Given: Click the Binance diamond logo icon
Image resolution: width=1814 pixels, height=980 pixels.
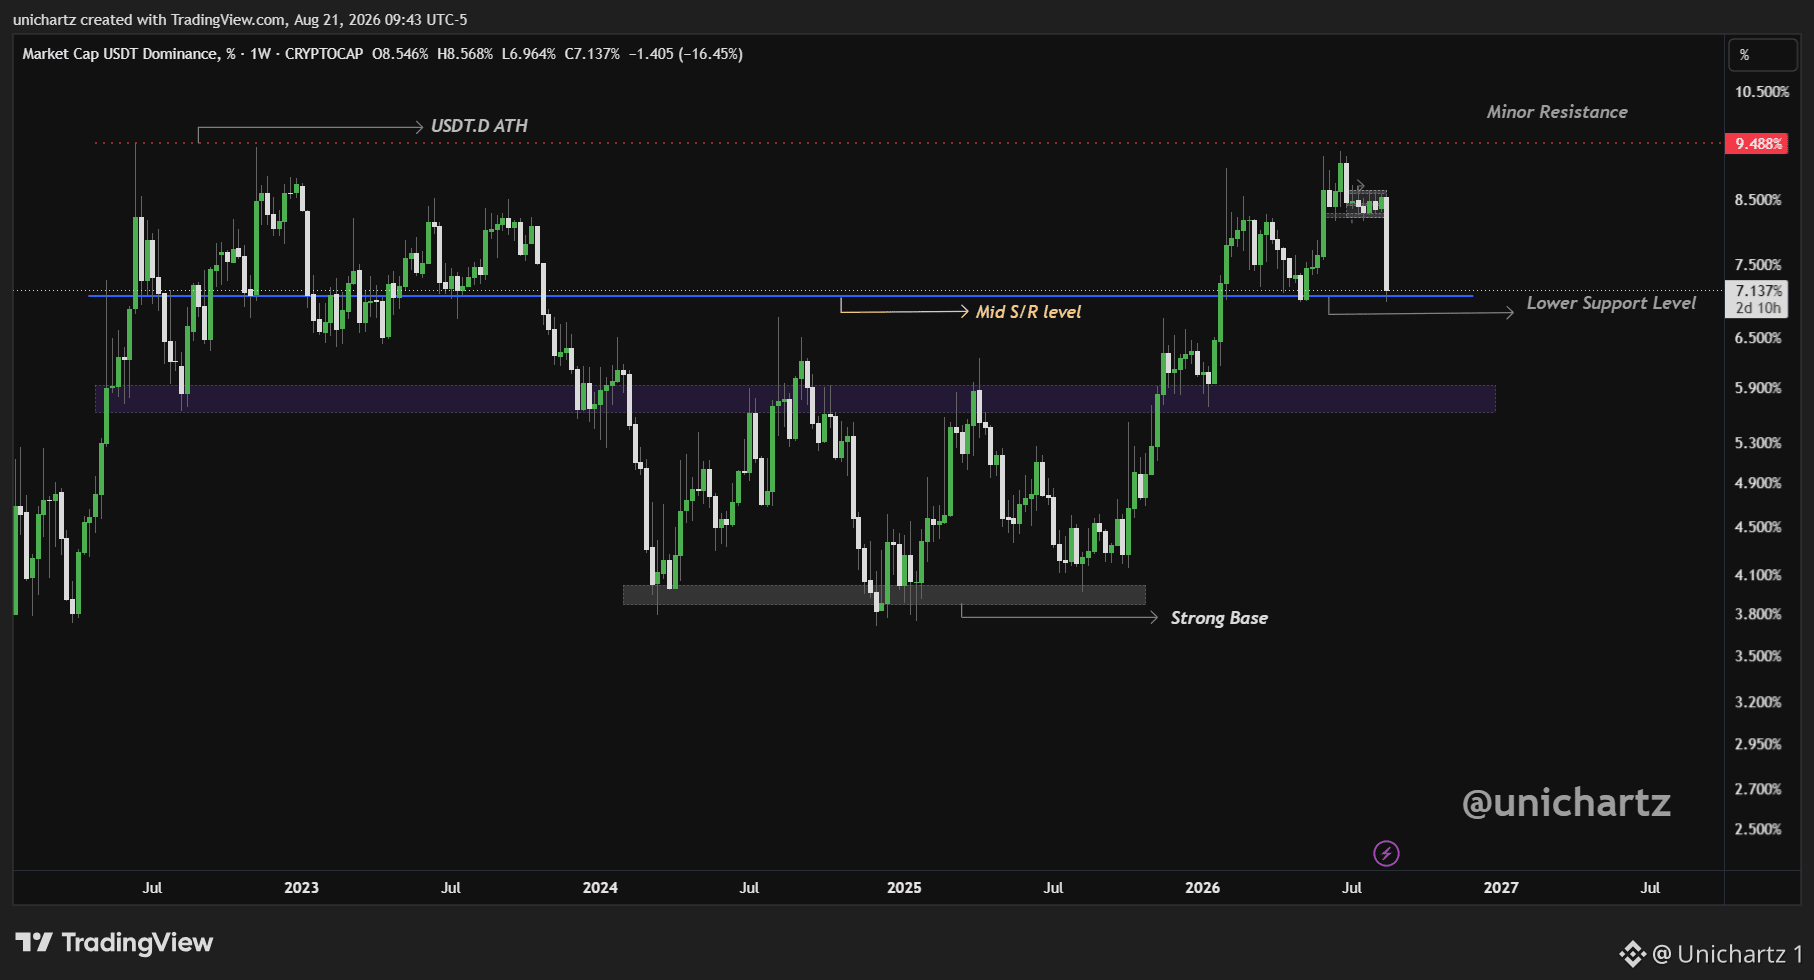Looking at the screenshot, I should point(1632,954).
